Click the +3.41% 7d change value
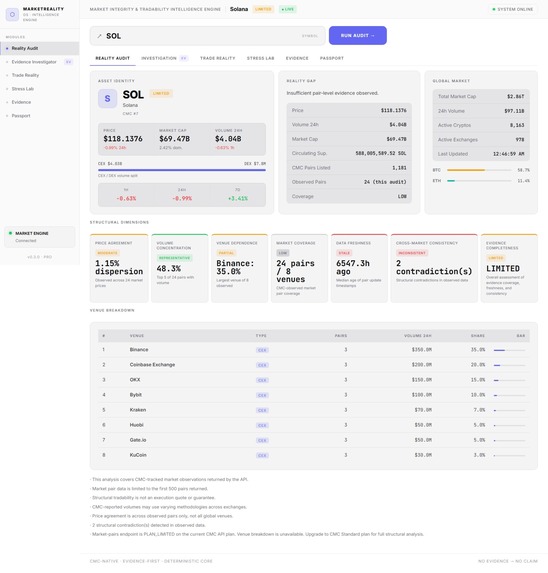The image size is (548, 573). pos(238,198)
